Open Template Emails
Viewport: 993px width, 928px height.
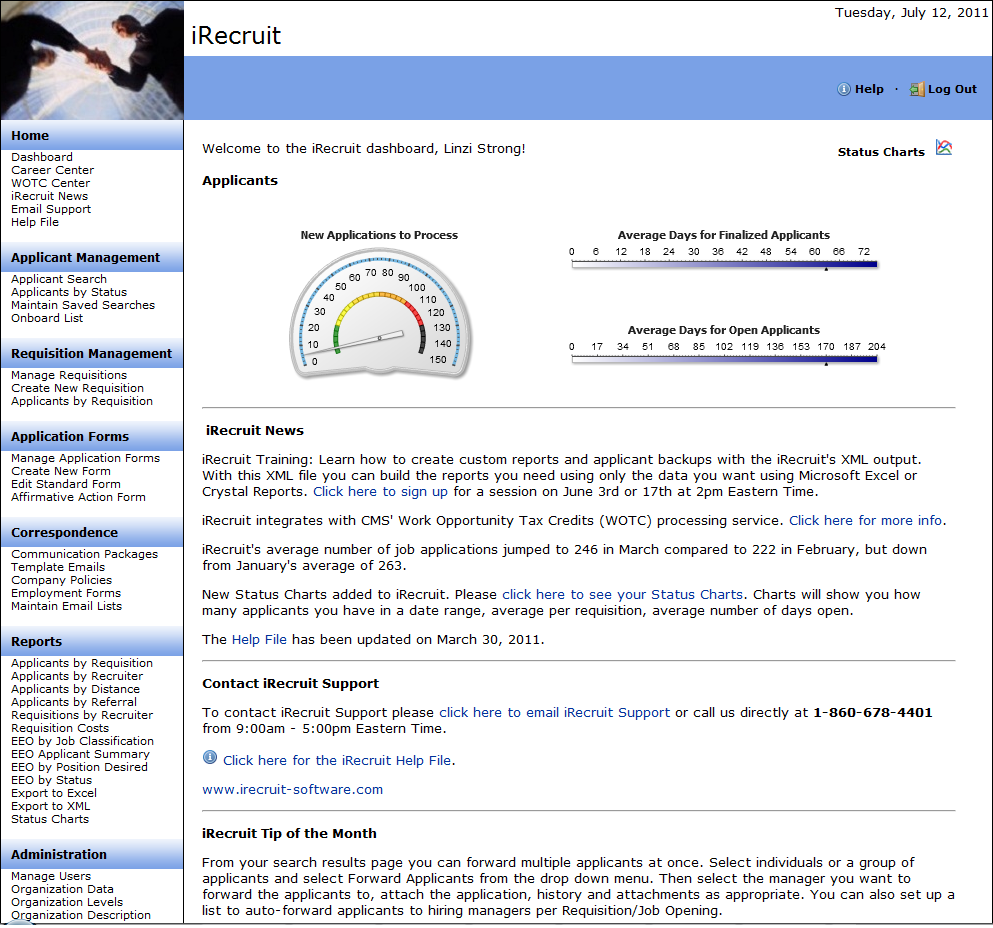(58, 567)
